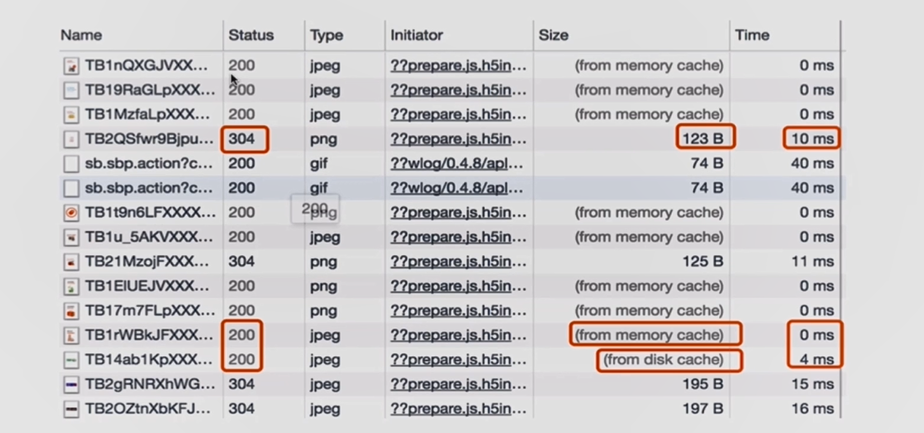Click the Type column header
Image resolution: width=924 pixels, height=433 pixels.
tap(326, 35)
